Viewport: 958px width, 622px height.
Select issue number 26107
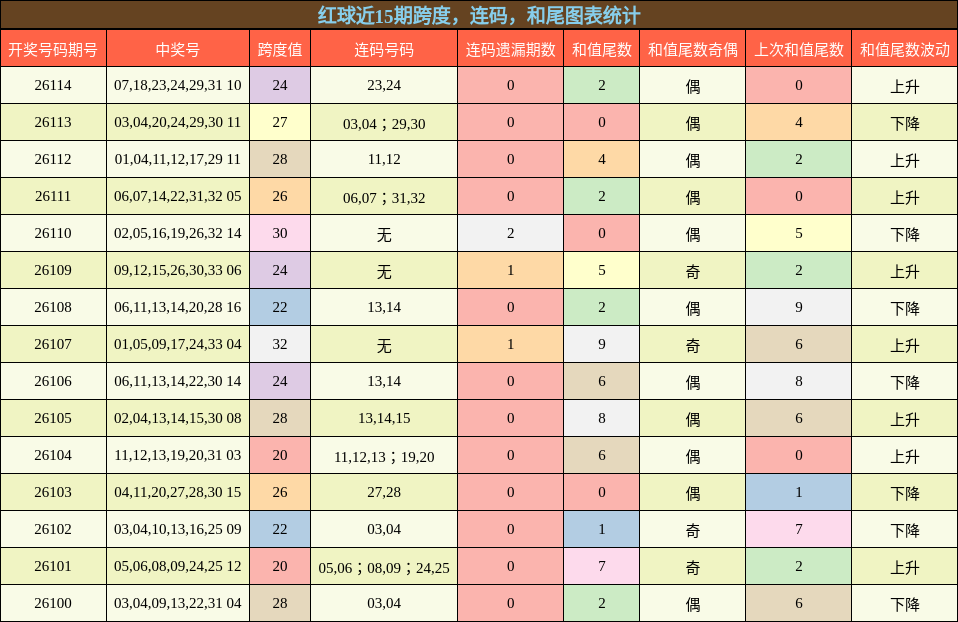[x=53, y=344]
